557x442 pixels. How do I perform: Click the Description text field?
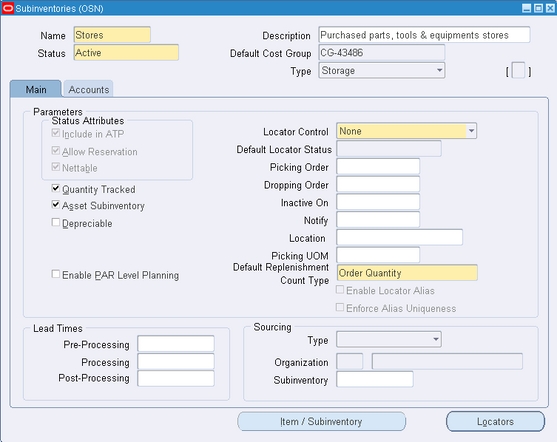[424, 35]
